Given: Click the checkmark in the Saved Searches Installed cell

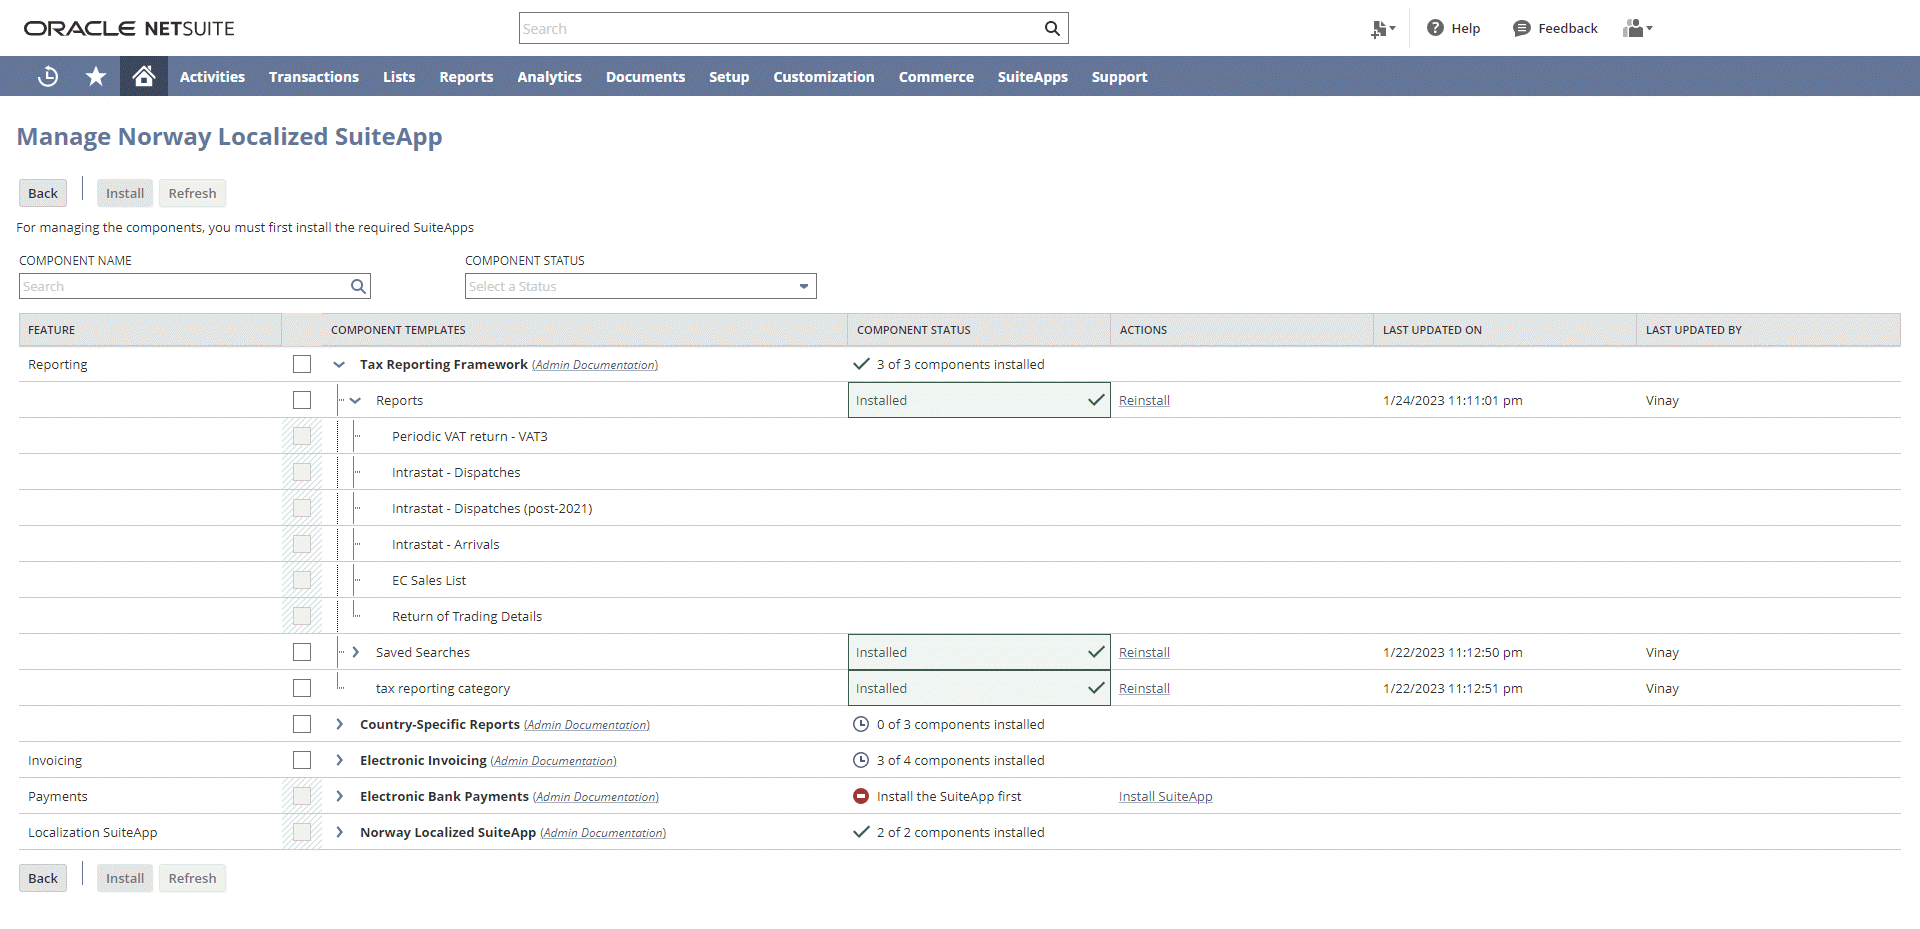Looking at the screenshot, I should tap(1096, 652).
